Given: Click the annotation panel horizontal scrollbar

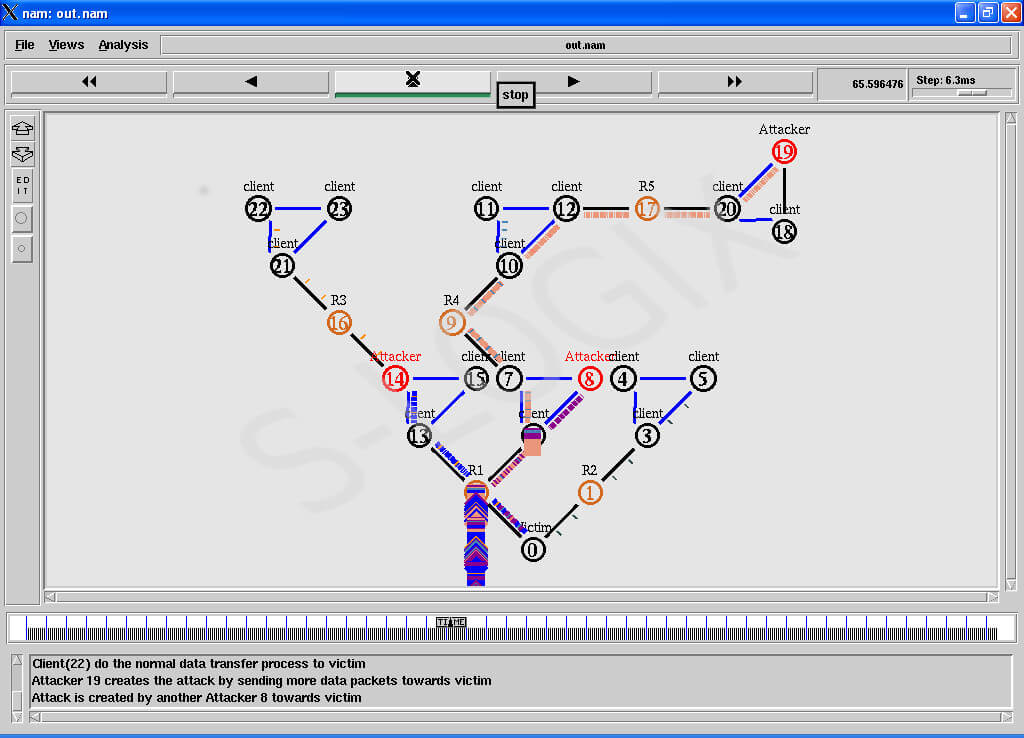Looking at the screenshot, I should (521, 717).
